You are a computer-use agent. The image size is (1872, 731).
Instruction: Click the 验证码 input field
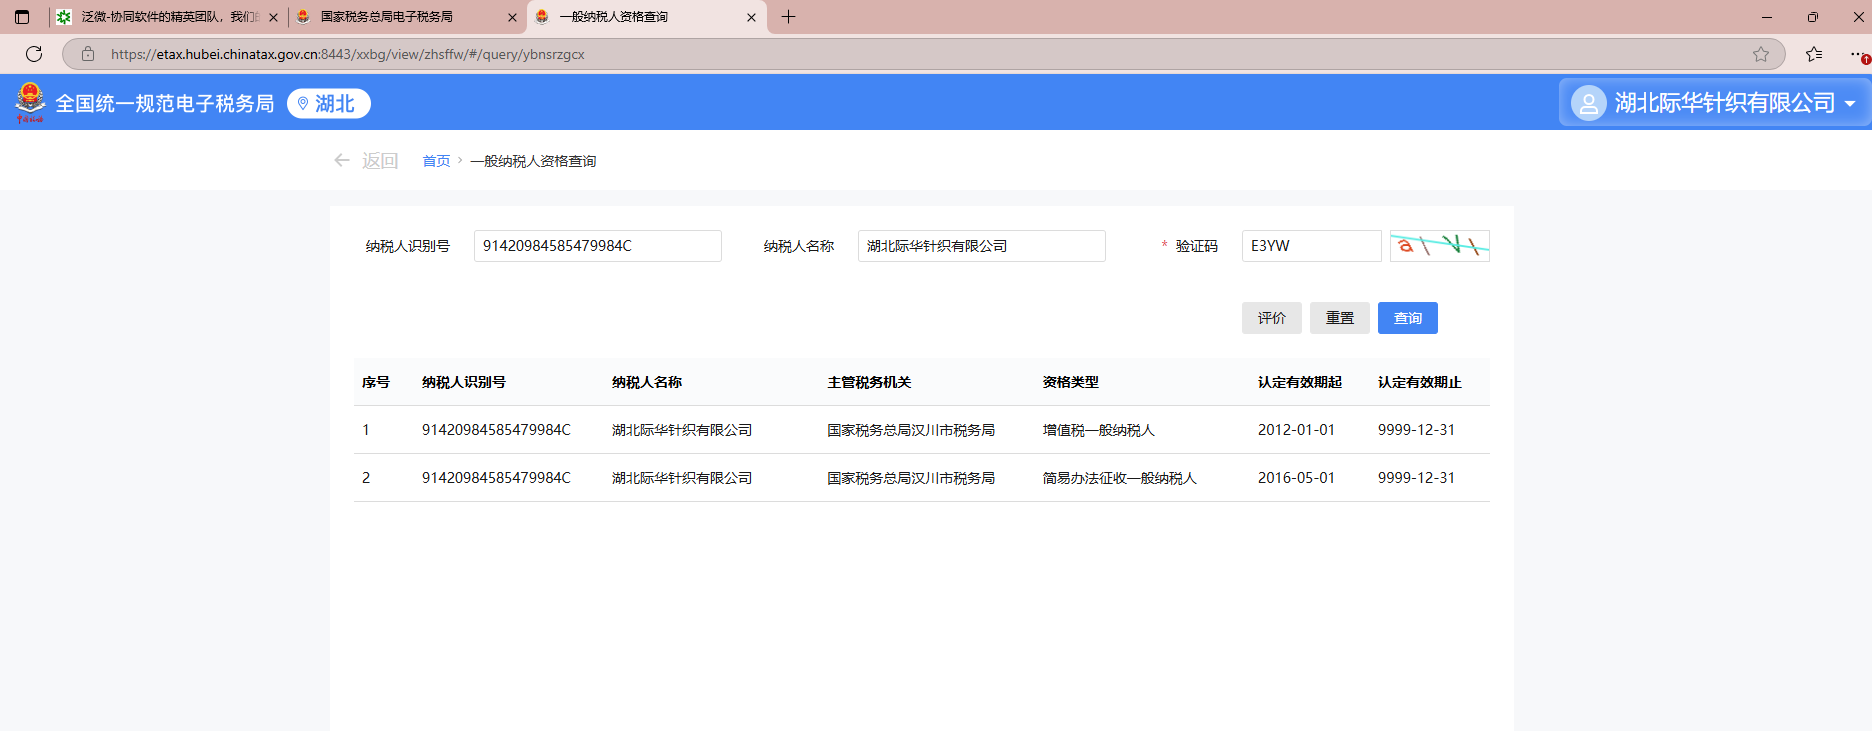tap(1311, 246)
